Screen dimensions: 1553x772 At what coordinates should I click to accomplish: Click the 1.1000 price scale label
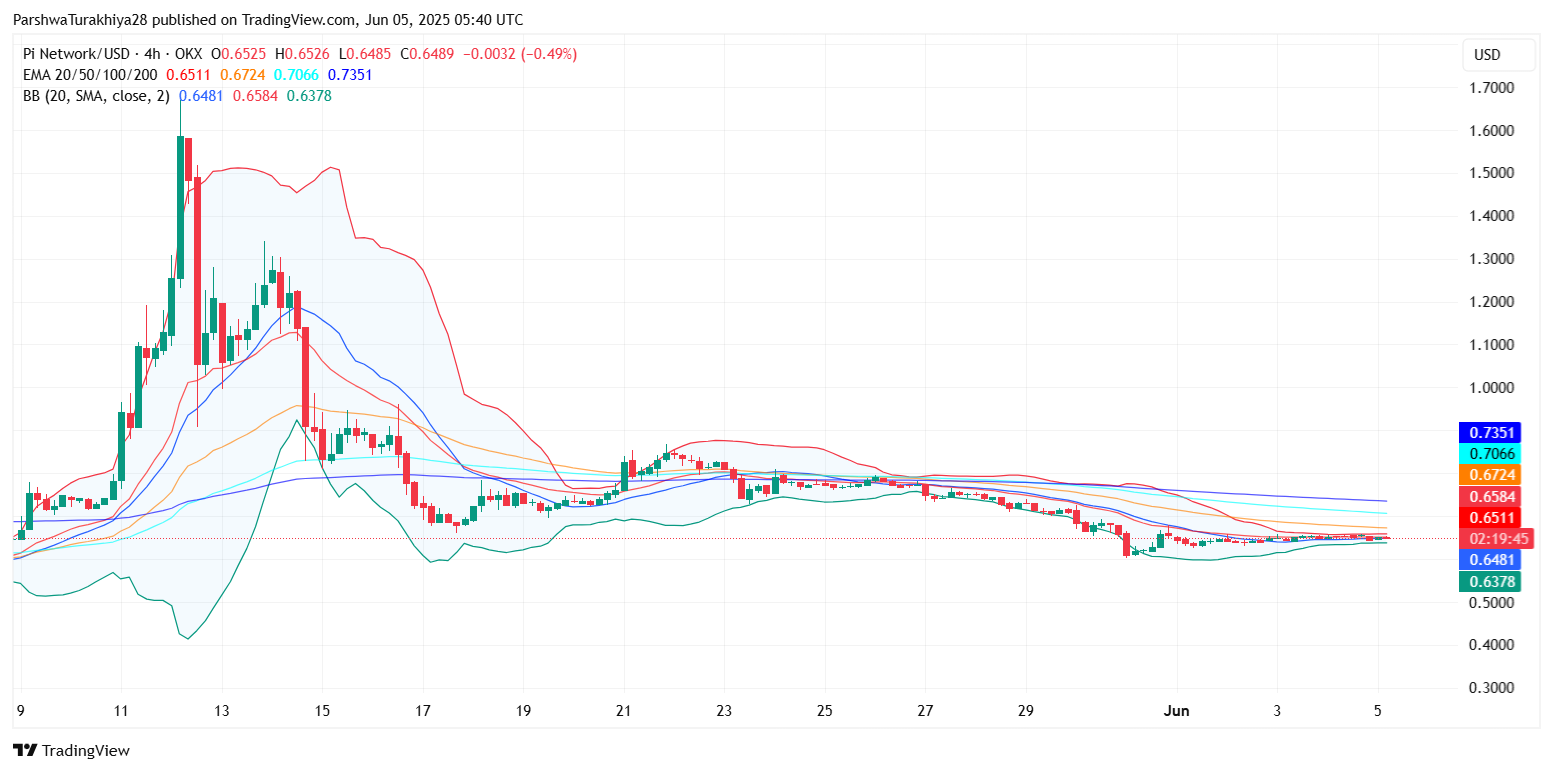(x=1492, y=345)
